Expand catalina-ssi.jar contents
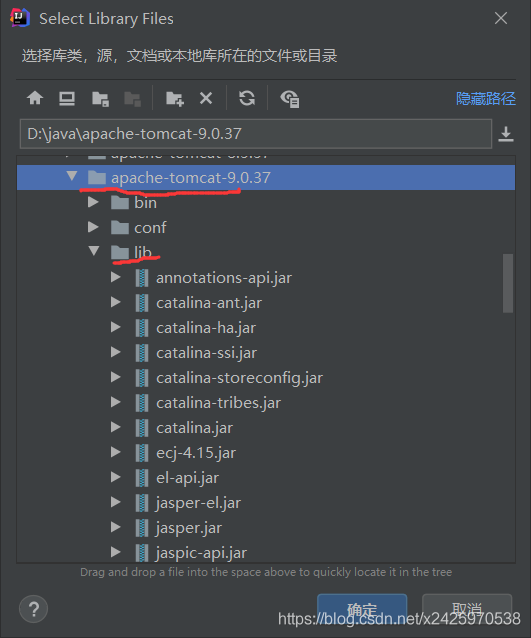 [116, 352]
